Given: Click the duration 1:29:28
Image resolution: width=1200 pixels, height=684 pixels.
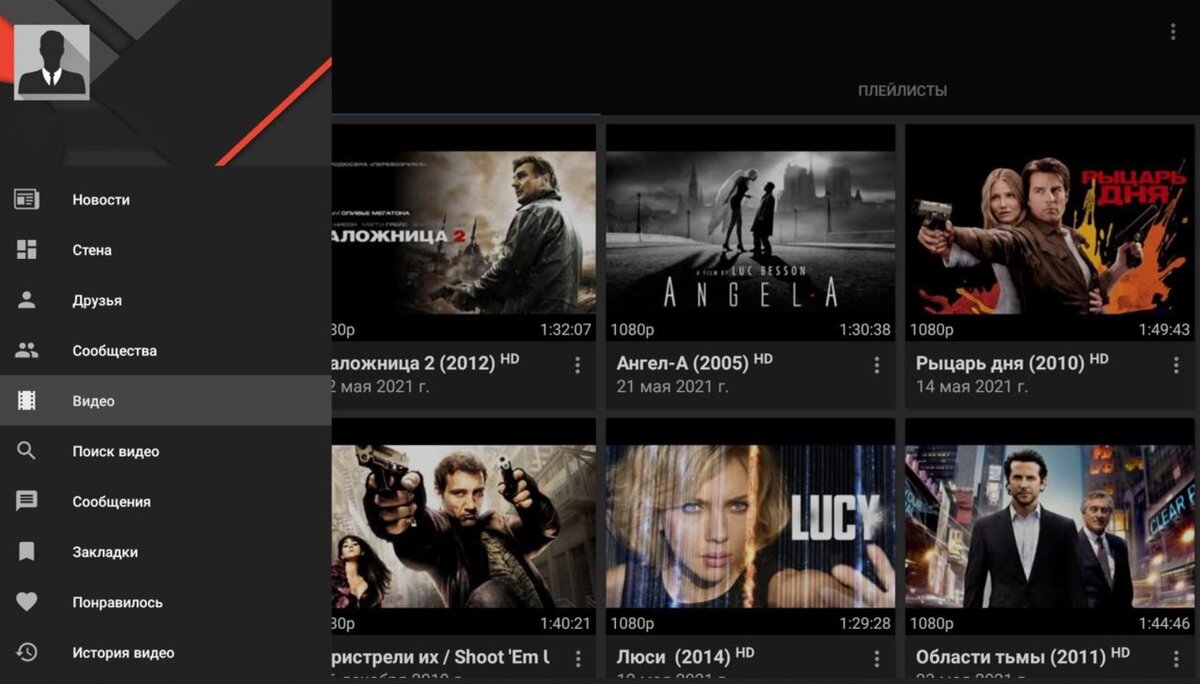Looking at the screenshot, I should coord(865,623).
